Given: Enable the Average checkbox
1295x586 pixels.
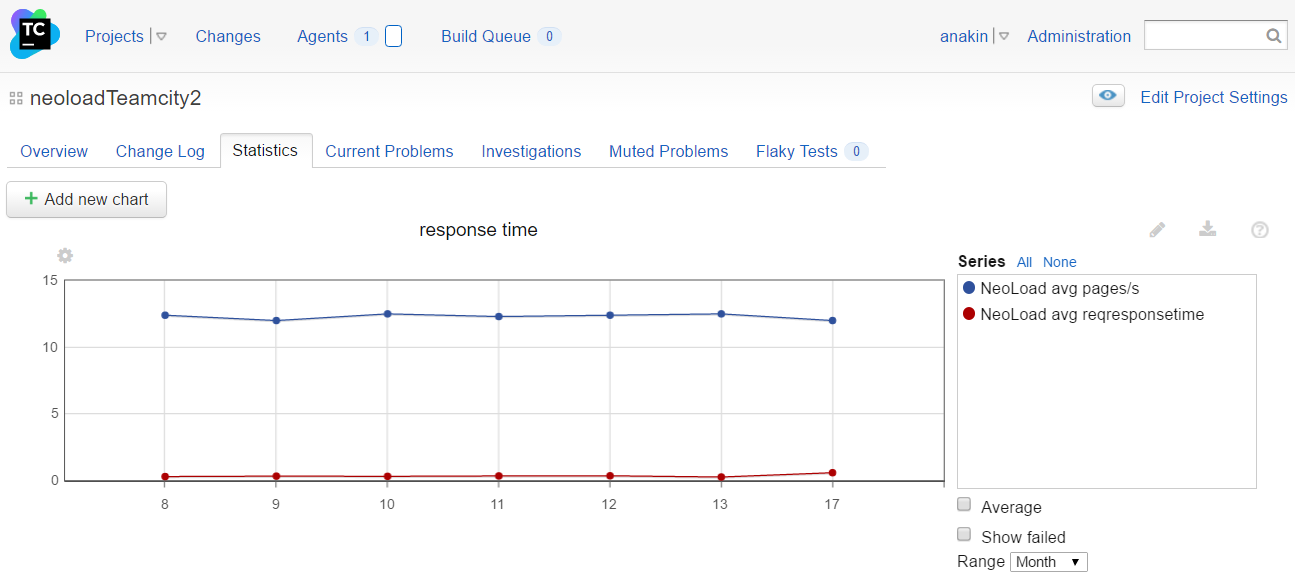Looking at the screenshot, I should pos(964,504).
